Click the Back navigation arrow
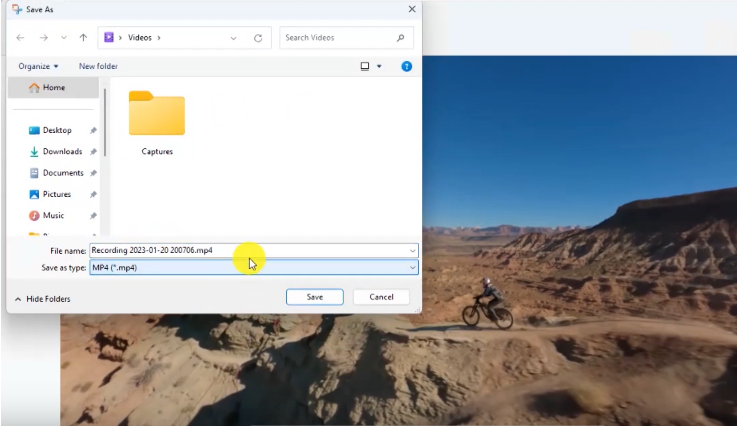 click(x=20, y=38)
